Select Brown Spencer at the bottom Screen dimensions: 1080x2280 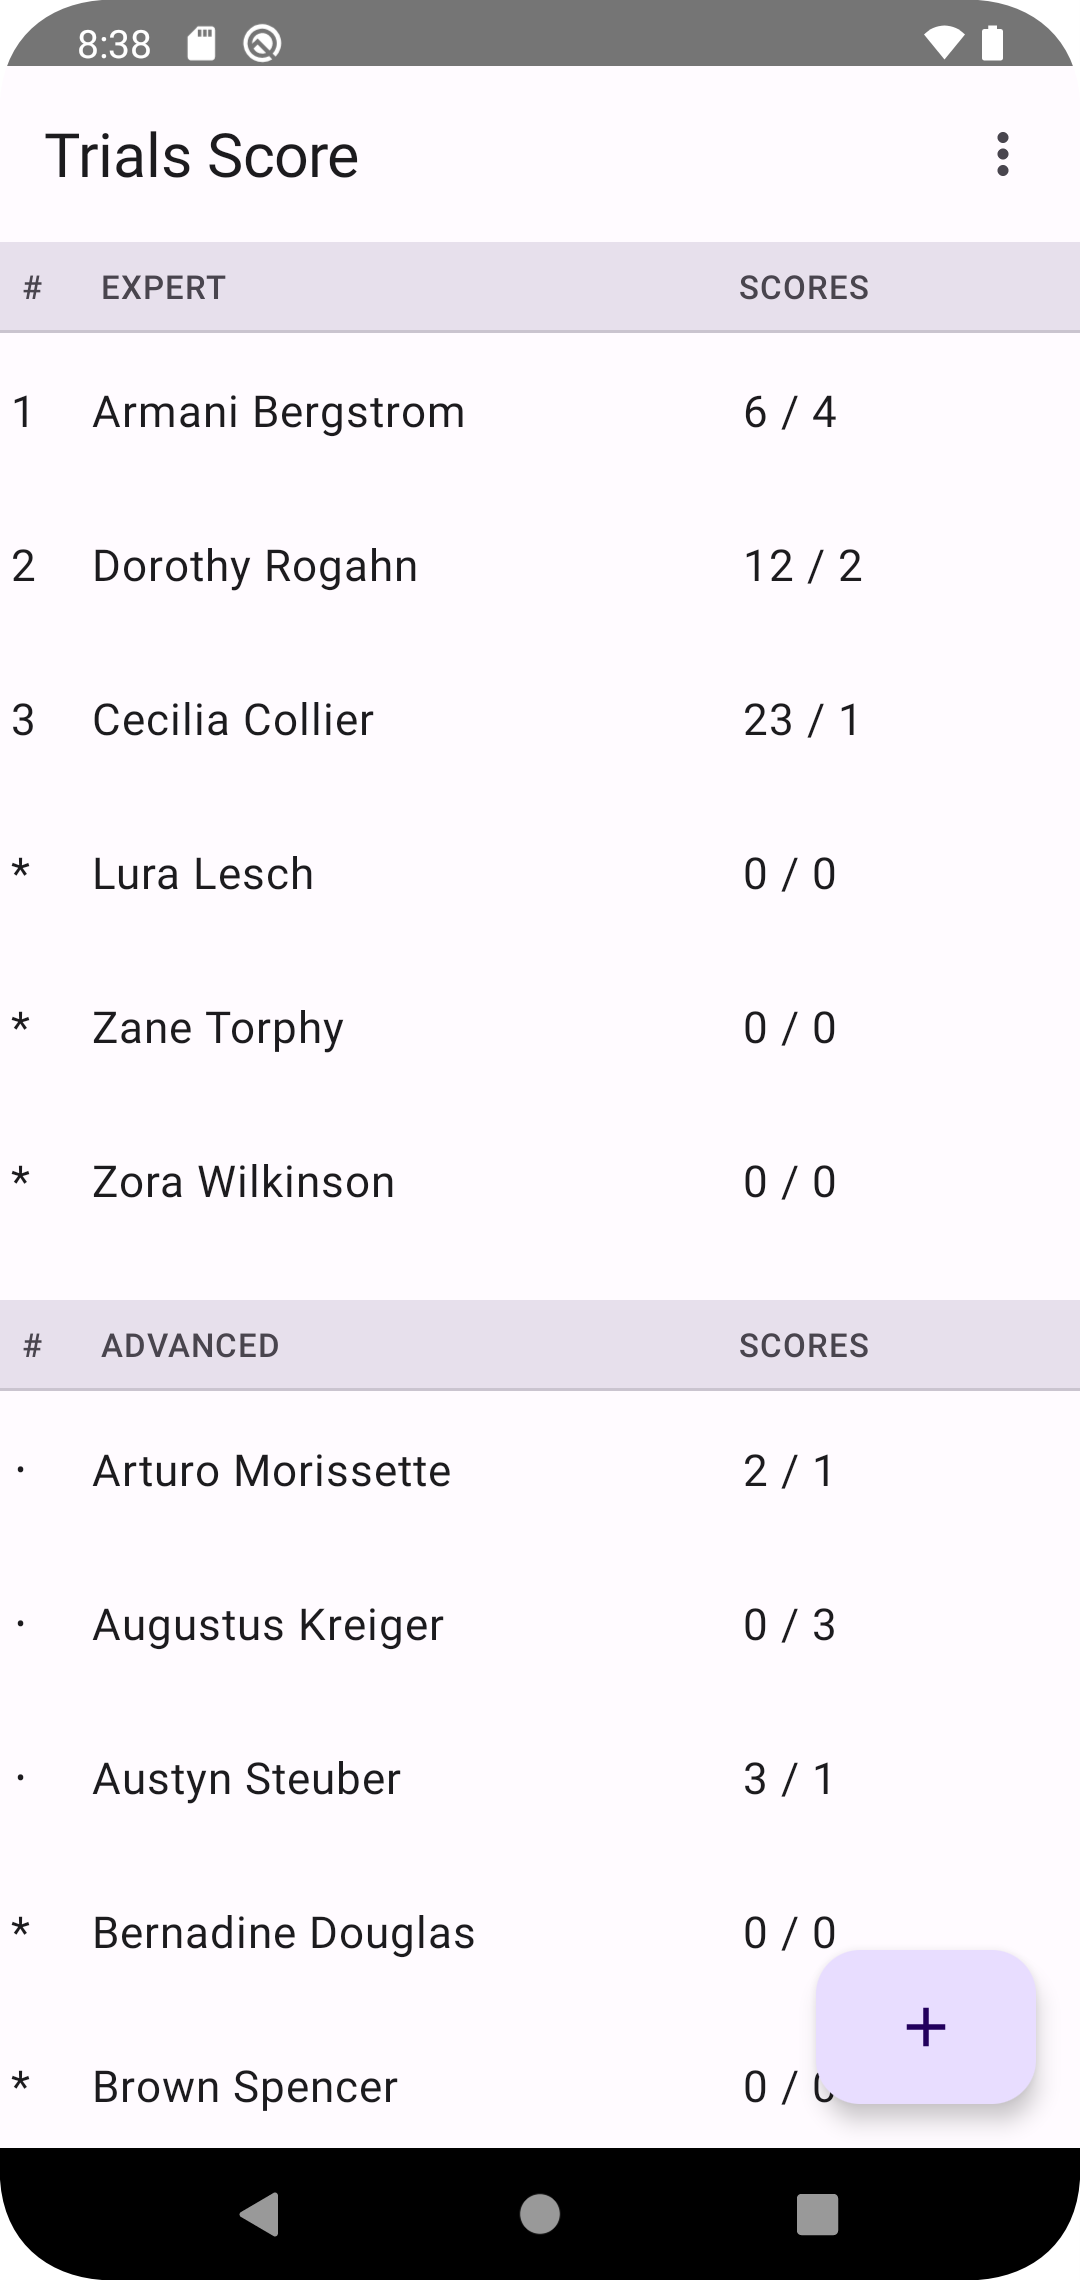(x=245, y=2087)
